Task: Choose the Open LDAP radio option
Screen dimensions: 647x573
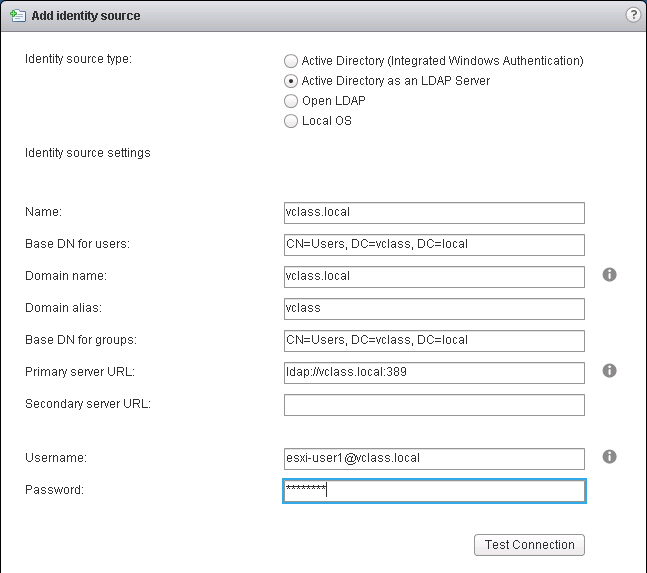Action: 291,101
